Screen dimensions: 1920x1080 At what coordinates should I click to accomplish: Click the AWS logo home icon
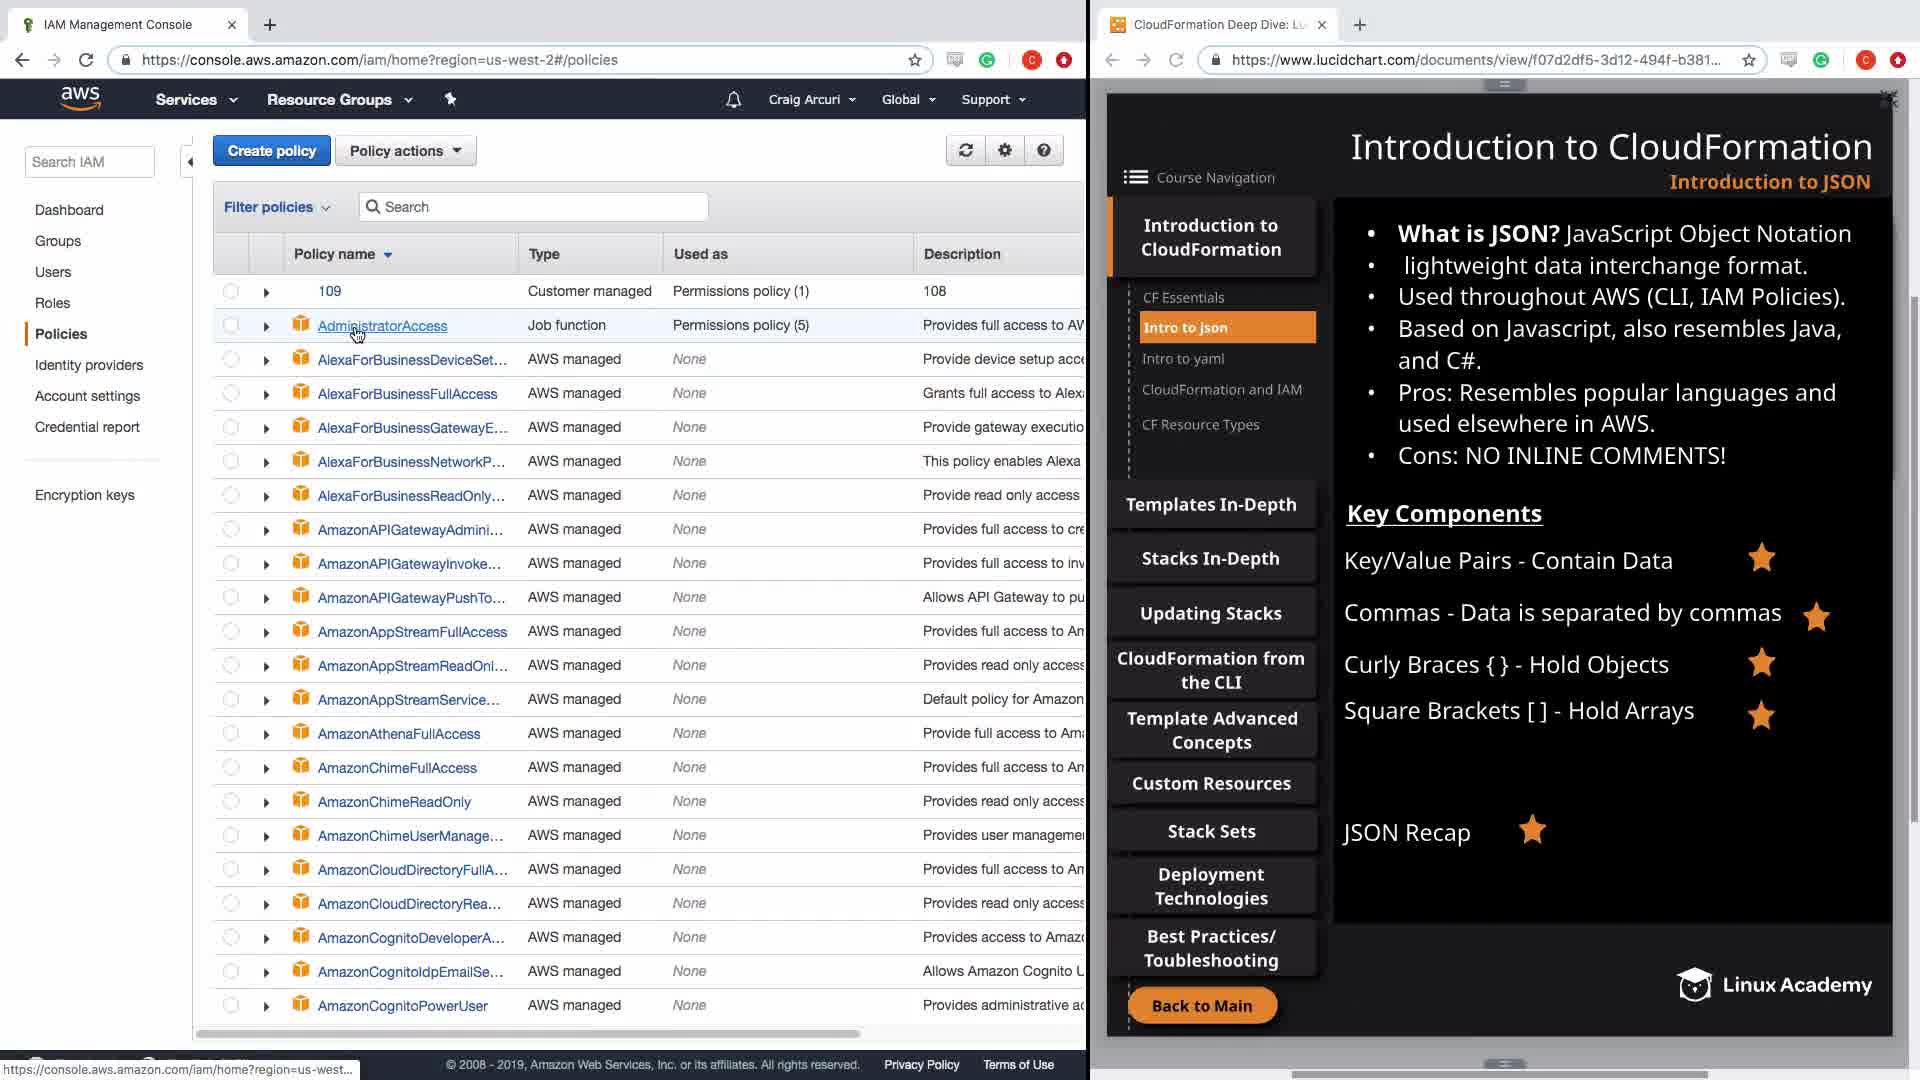pos(80,99)
